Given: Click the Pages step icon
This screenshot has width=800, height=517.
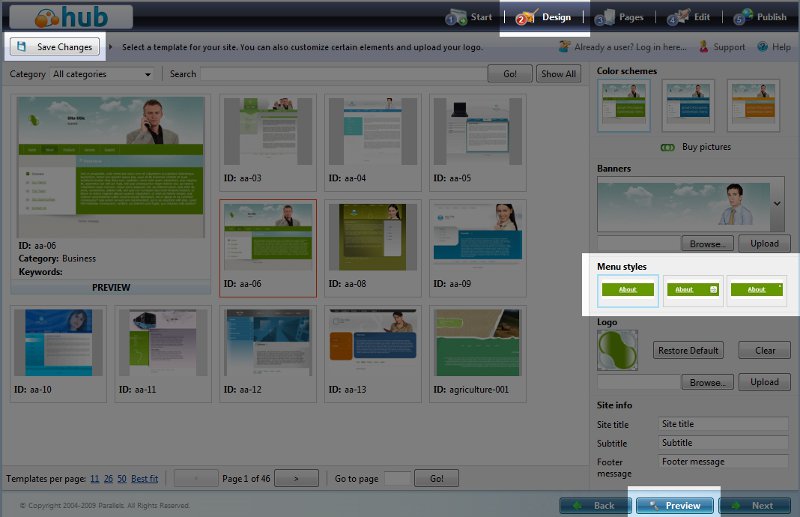Looking at the screenshot, I should point(605,17).
